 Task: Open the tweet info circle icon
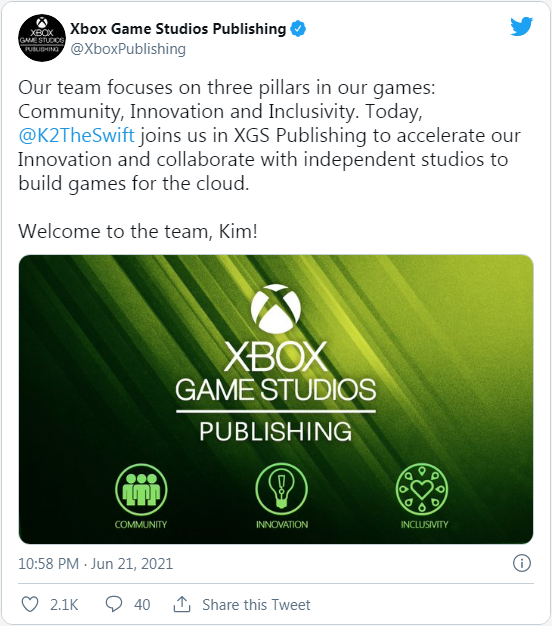(522, 563)
